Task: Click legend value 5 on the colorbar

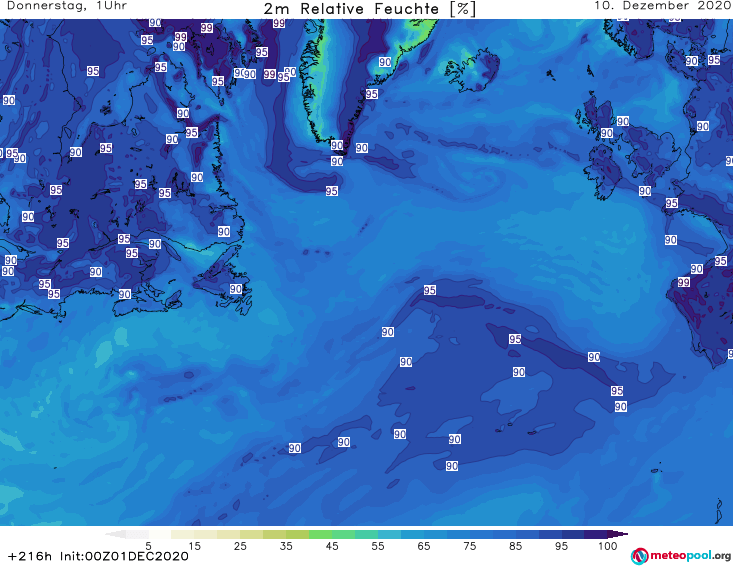Action: coord(148,546)
